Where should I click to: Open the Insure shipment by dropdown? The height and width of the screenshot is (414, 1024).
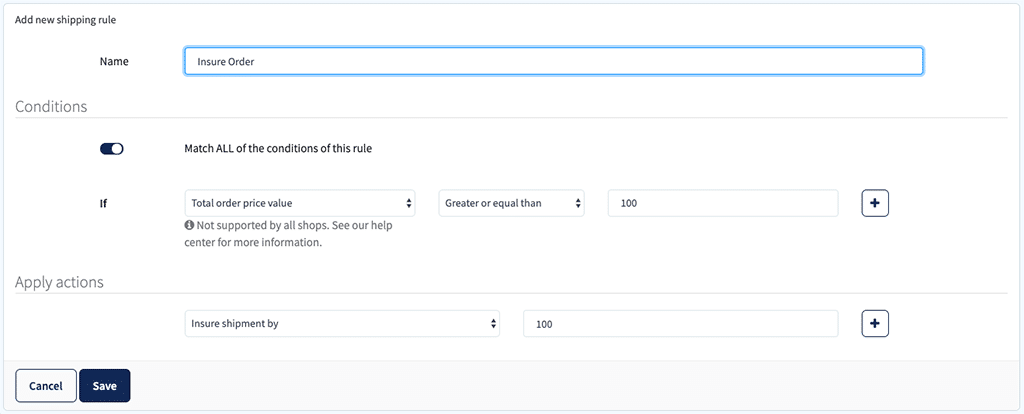342,323
